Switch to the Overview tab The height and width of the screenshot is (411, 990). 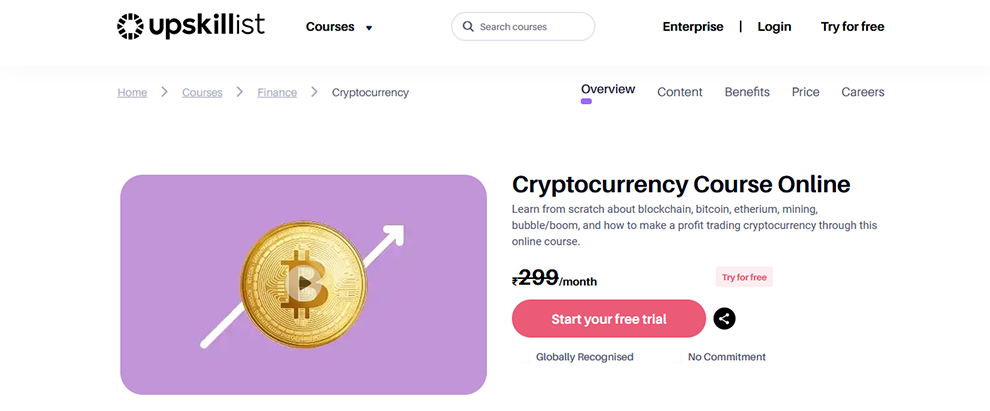pyautogui.click(x=608, y=89)
